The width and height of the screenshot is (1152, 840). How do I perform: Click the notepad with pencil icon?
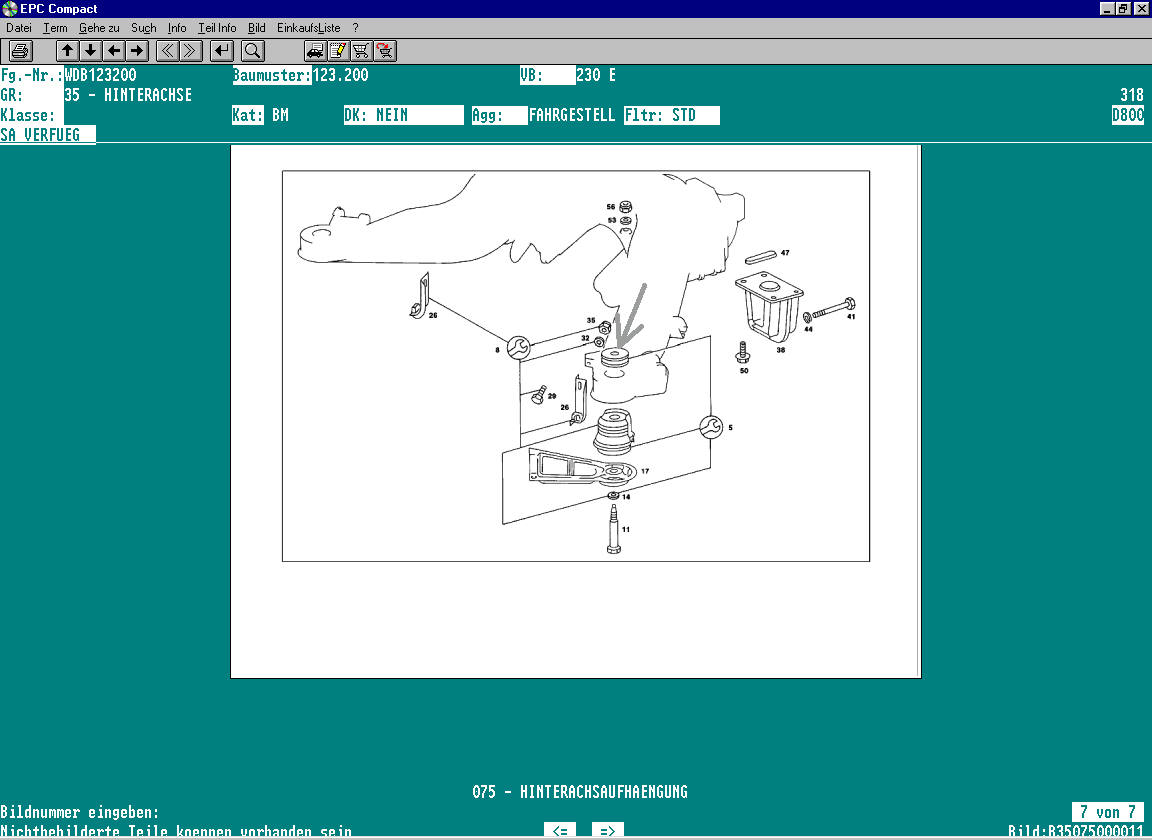[x=338, y=51]
